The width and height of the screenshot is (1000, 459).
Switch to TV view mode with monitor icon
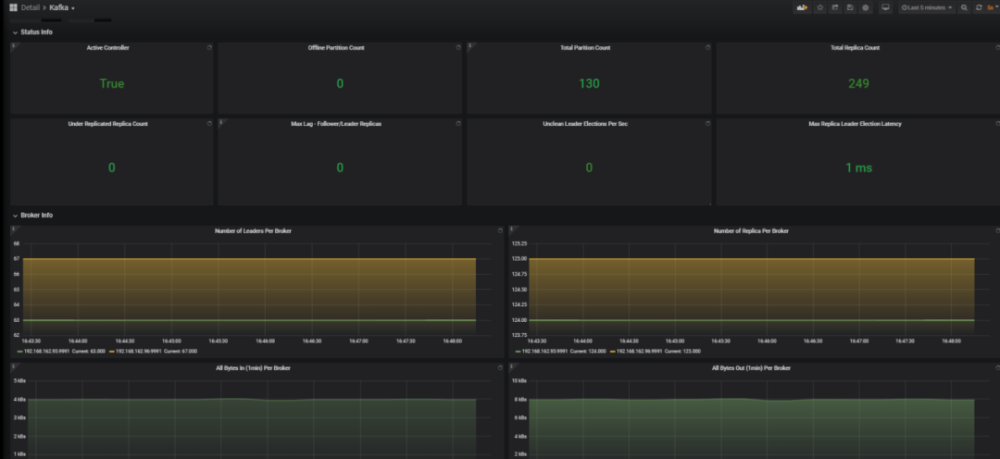[885, 7]
